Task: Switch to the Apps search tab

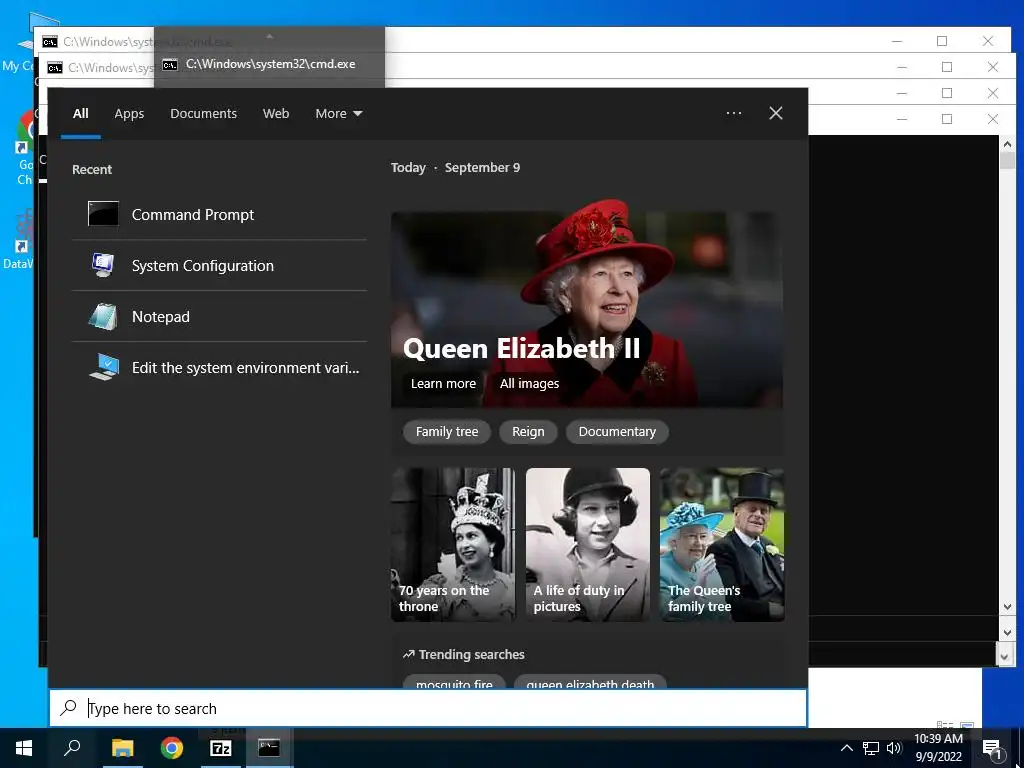Action: pos(129,113)
